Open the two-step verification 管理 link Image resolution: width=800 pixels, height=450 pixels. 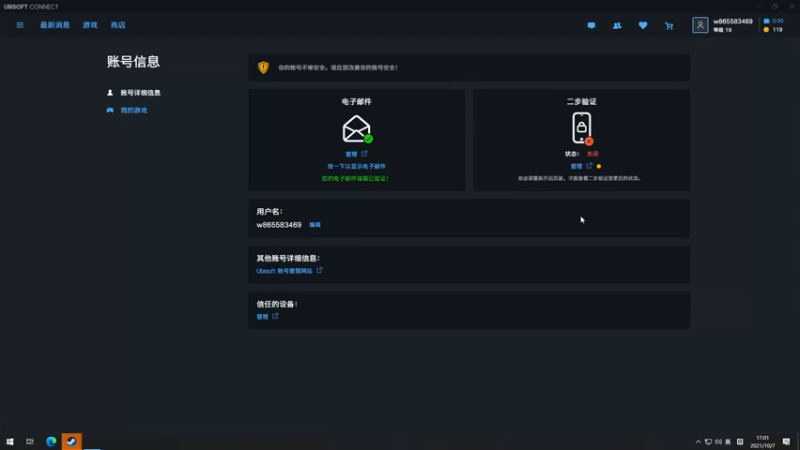tap(576, 166)
